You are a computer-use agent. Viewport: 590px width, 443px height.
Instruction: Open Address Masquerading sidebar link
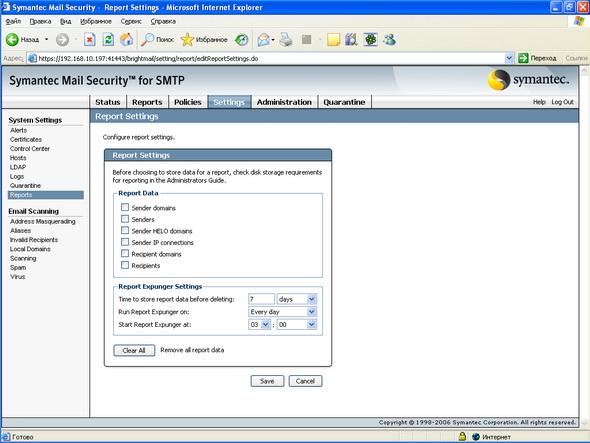tap(43, 221)
